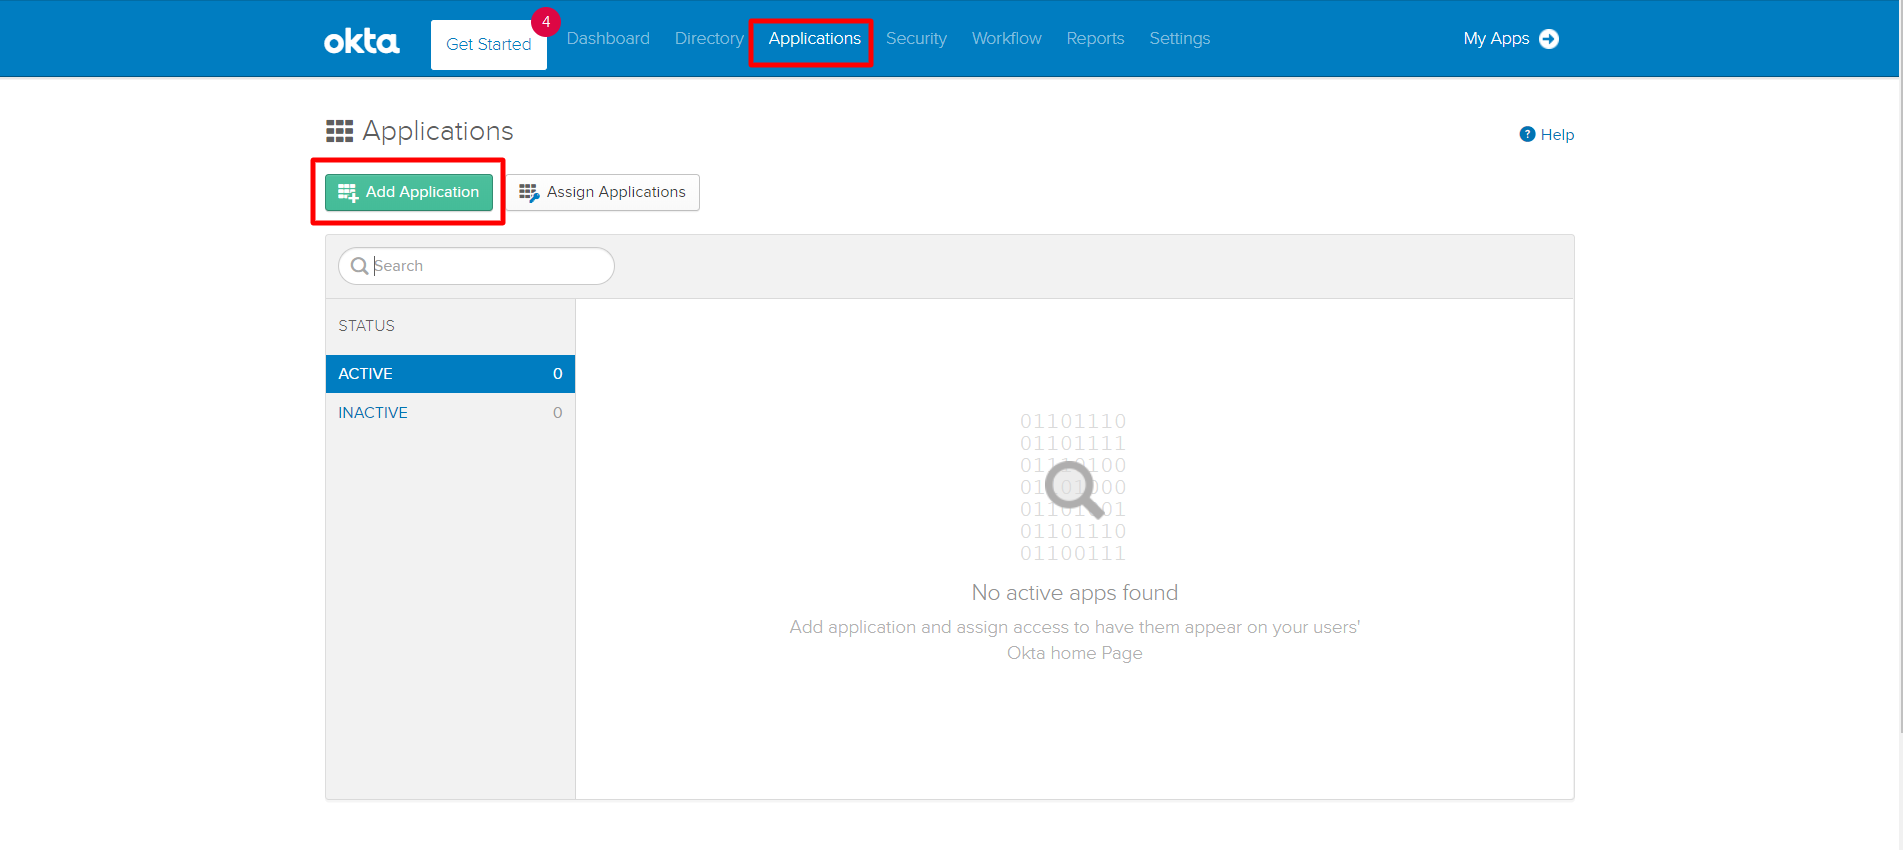The image size is (1903, 850).
Task: Click the search magnifier icon
Action: pyautogui.click(x=359, y=266)
